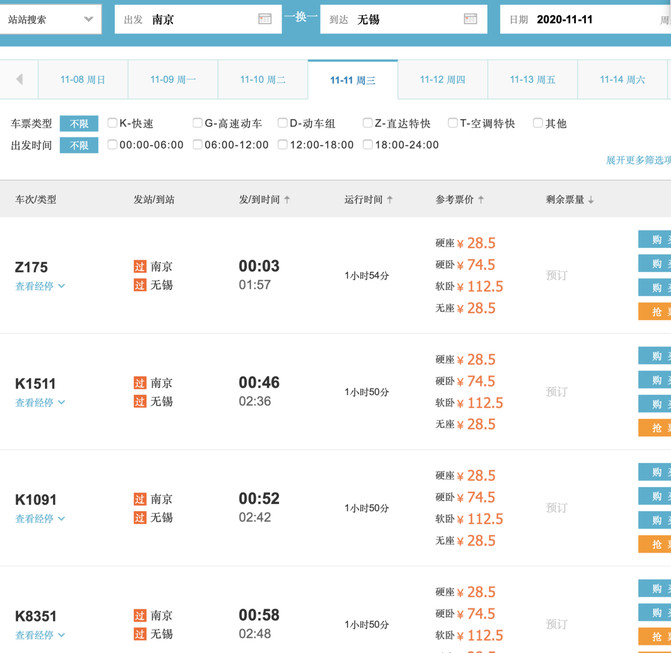The image size is (671, 653).
Task: Open station picker icon in 到达 field
Action: (470, 19)
